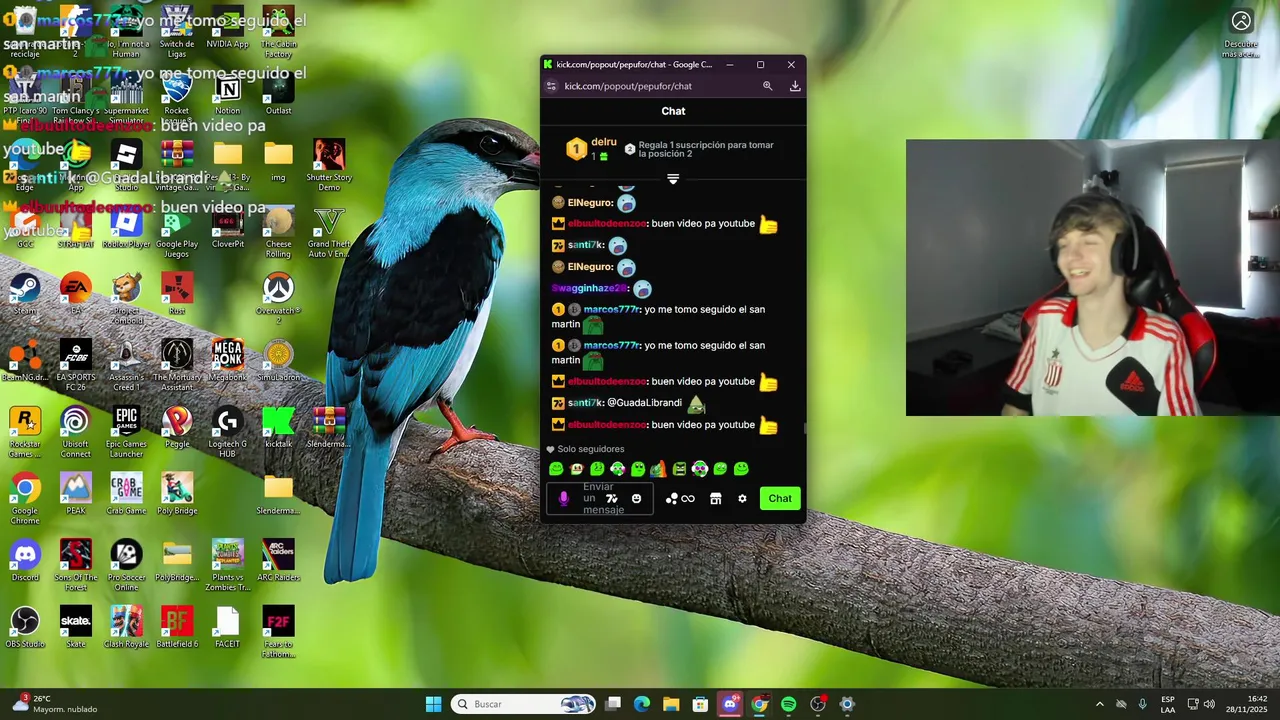Click the zoom magnifier in address bar
The image size is (1280, 720).
pyautogui.click(x=768, y=86)
